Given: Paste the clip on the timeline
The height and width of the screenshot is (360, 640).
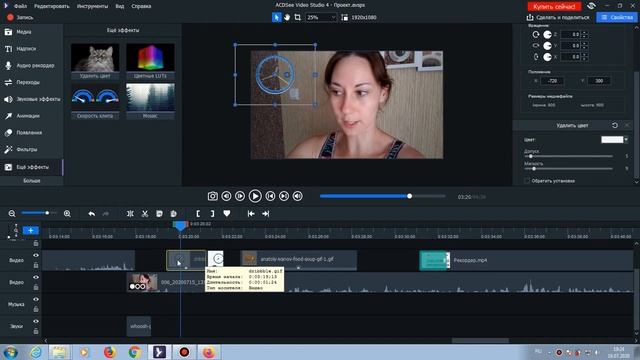Looking at the screenshot, I should [x=173, y=213].
